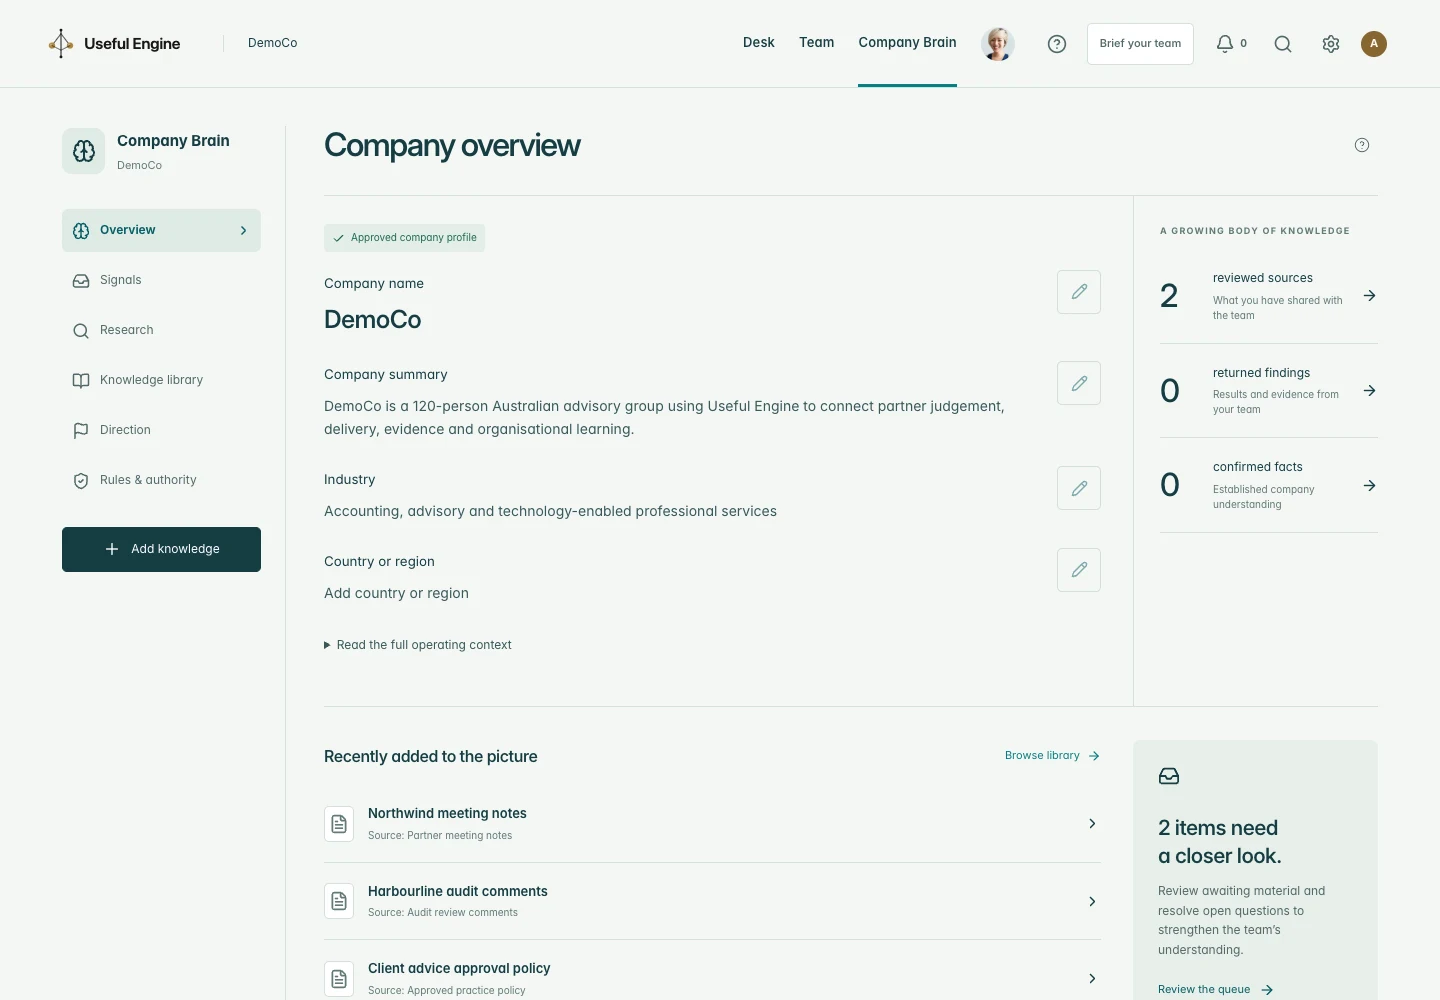Click the inbox icon on the review card
The image size is (1440, 1000).
tap(1169, 776)
